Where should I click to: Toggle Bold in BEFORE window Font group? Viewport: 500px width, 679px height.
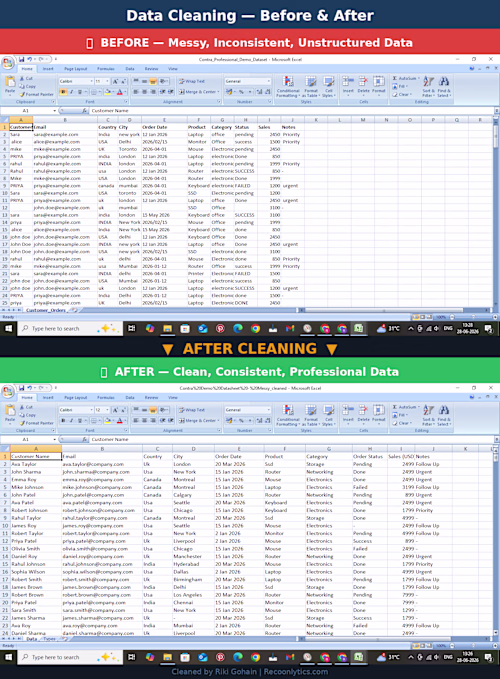coord(64,92)
